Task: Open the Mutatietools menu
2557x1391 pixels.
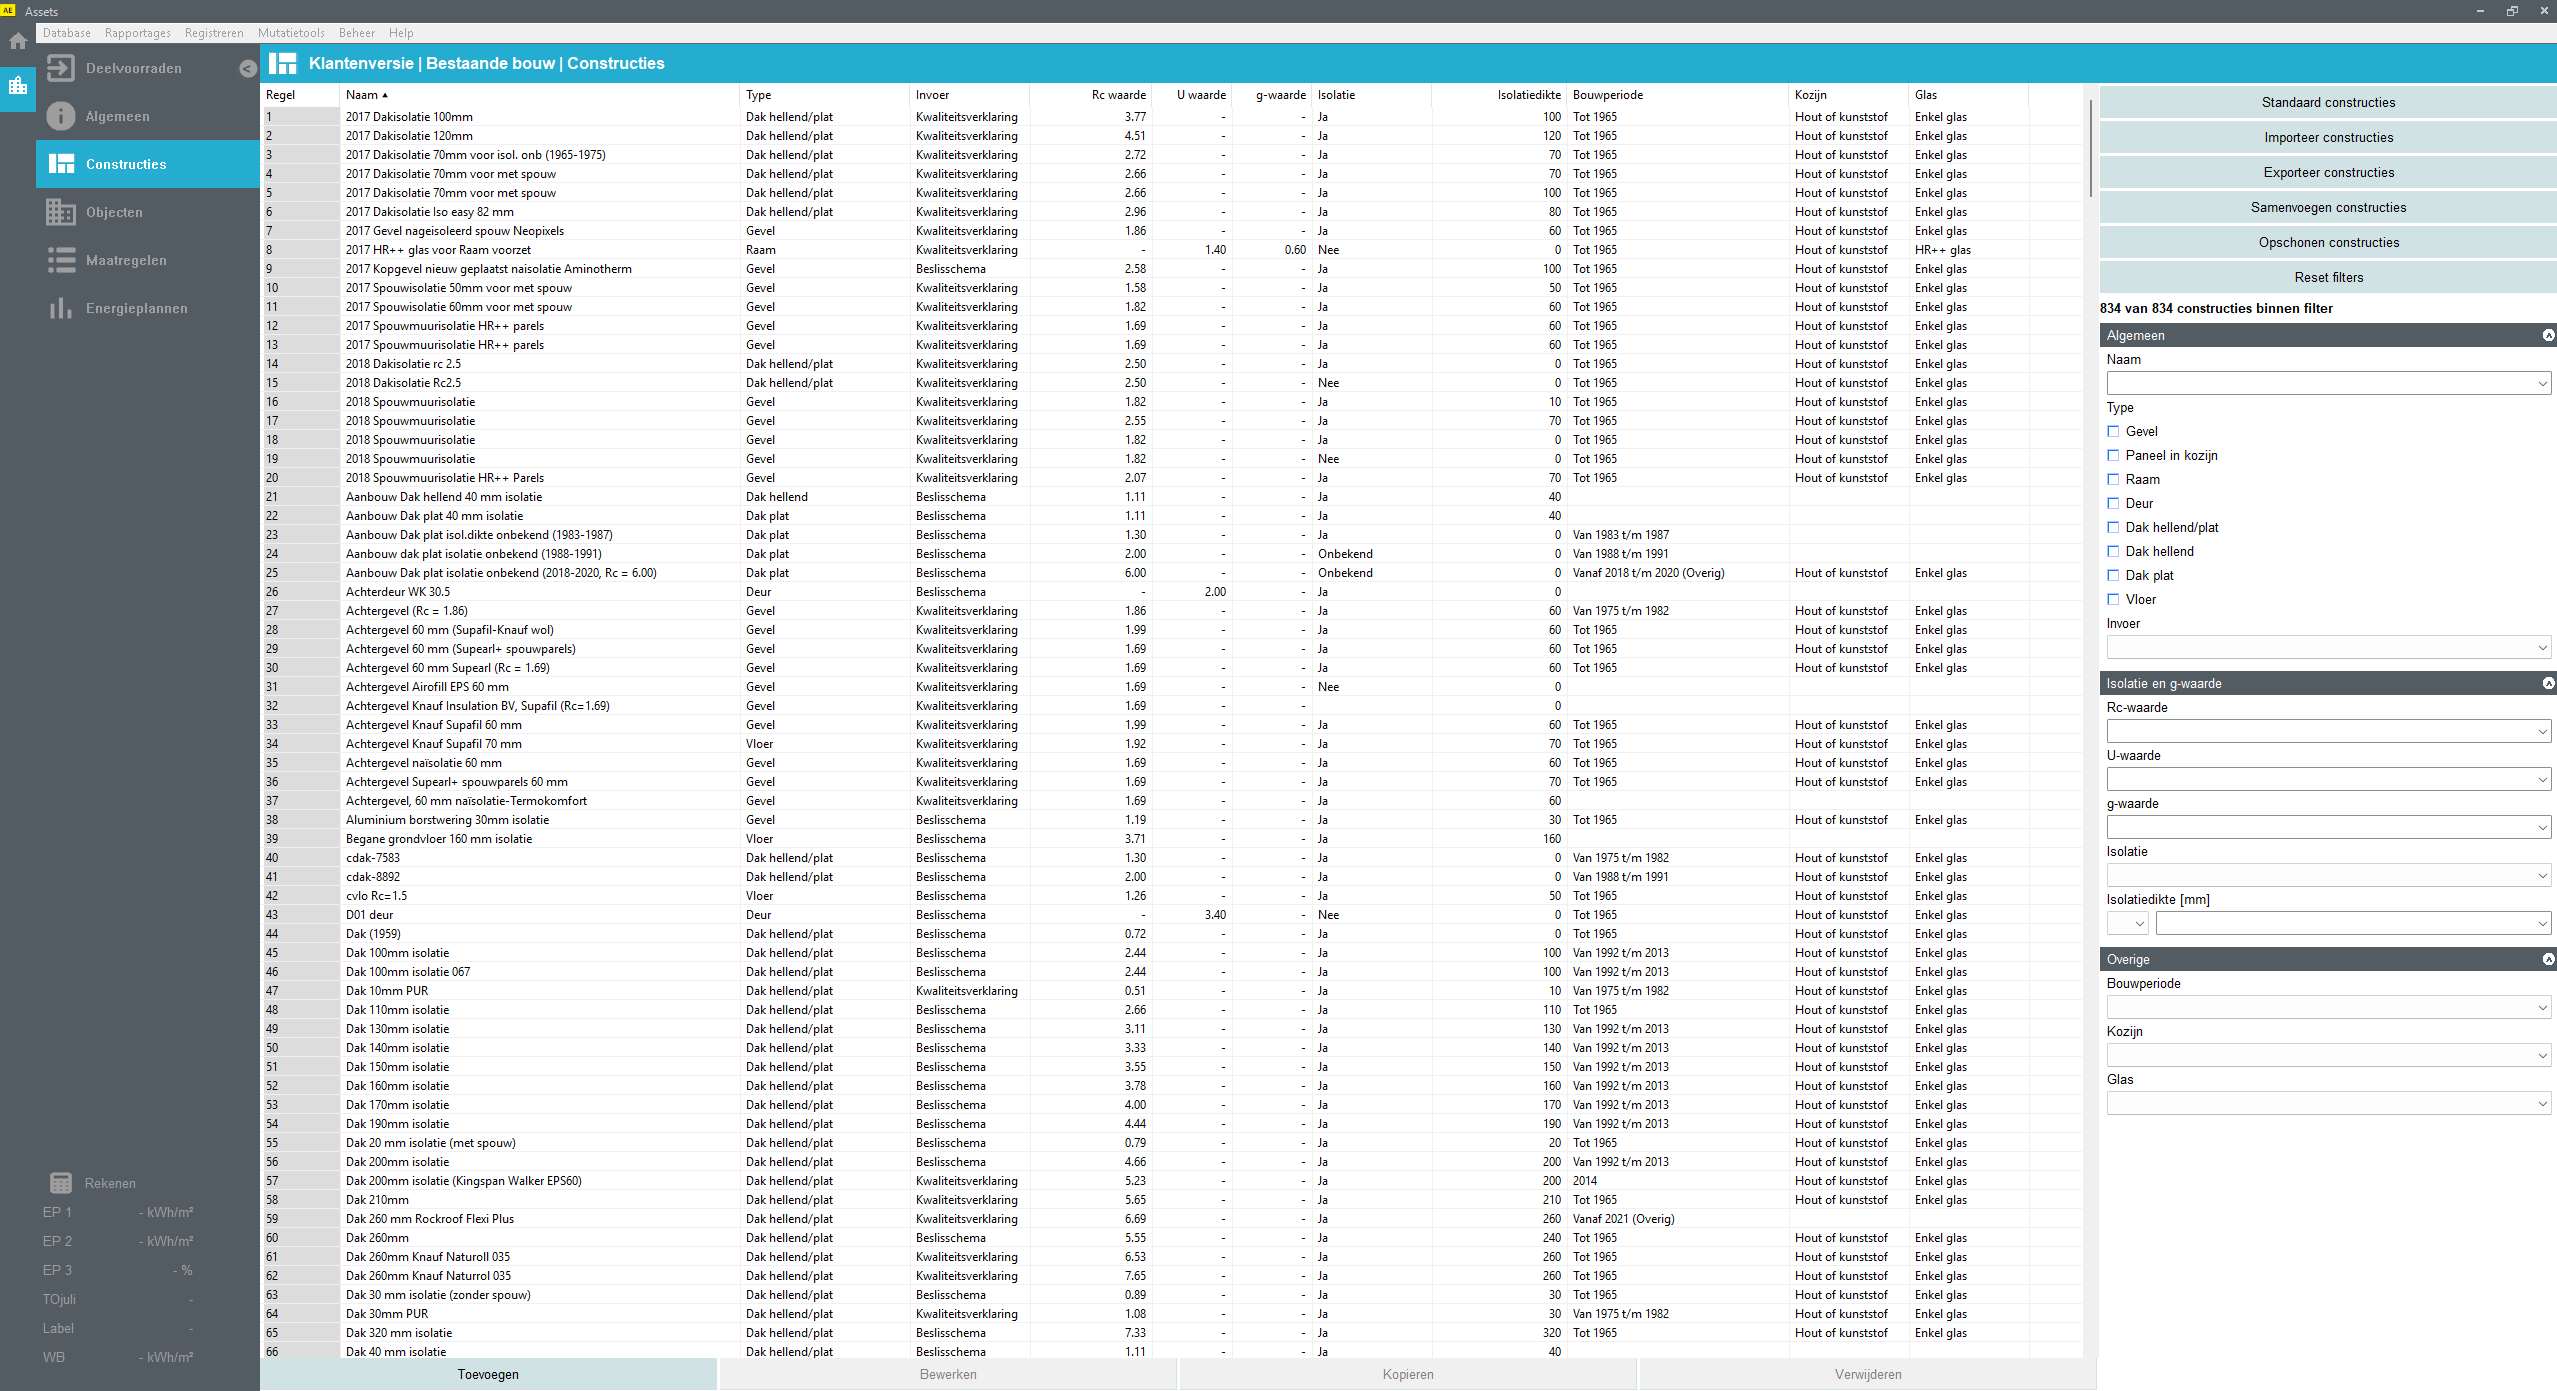Action: tap(291, 33)
